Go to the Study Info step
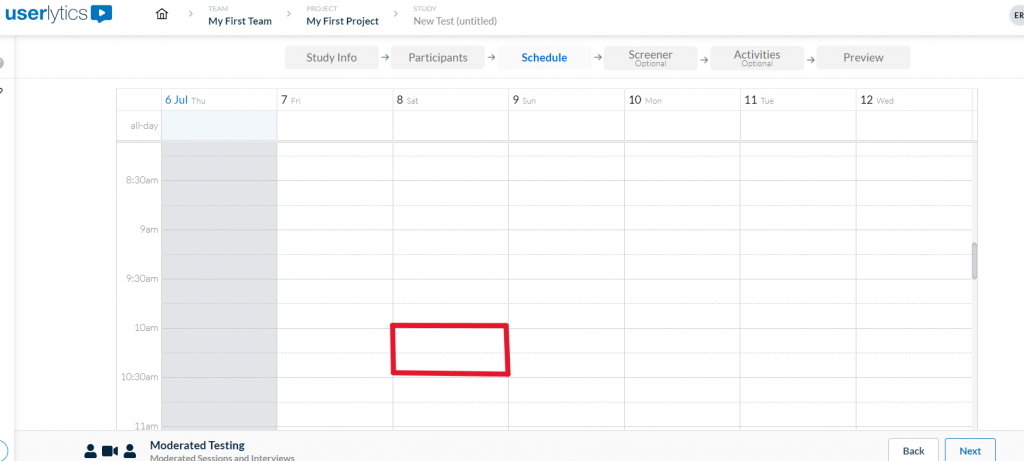The image size is (1024, 461). (331, 58)
